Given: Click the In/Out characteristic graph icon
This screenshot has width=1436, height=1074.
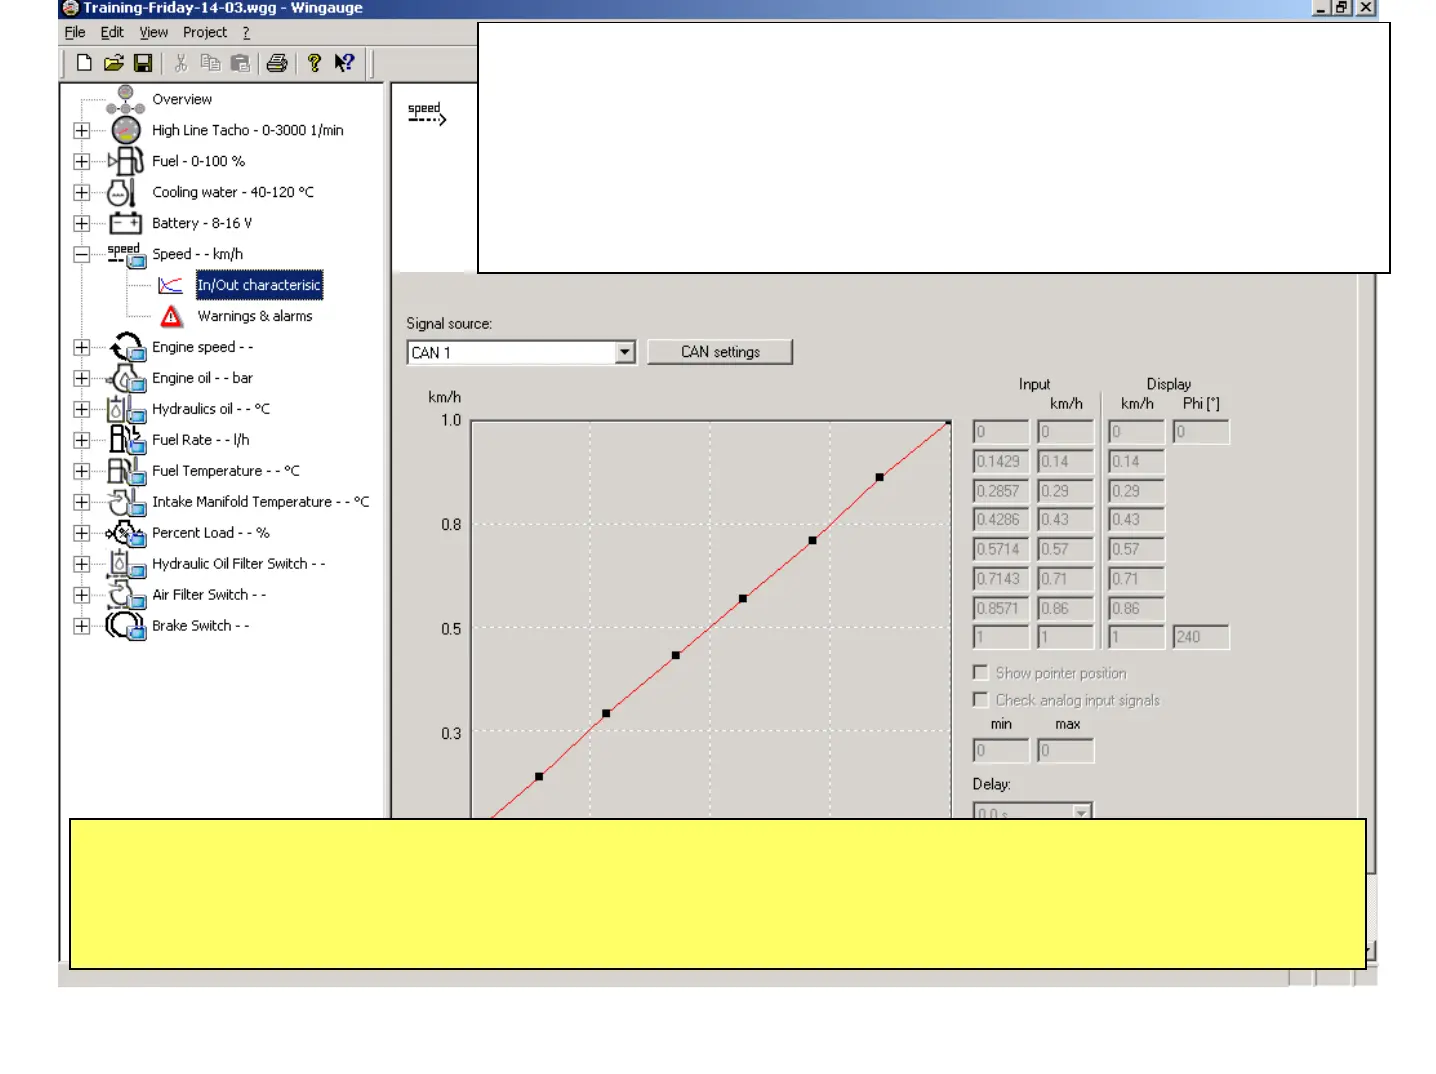Looking at the screenshot, I should [x=171, y=286].
